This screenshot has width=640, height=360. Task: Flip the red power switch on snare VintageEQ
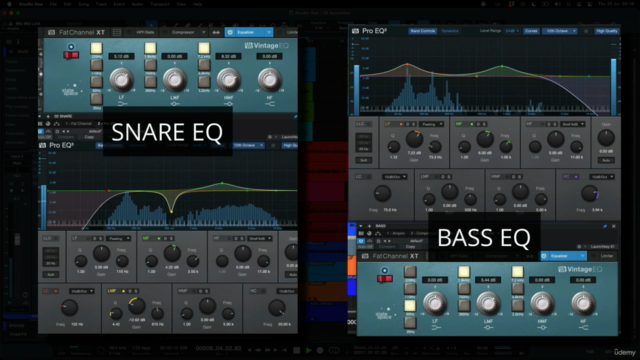pos(71,55)
